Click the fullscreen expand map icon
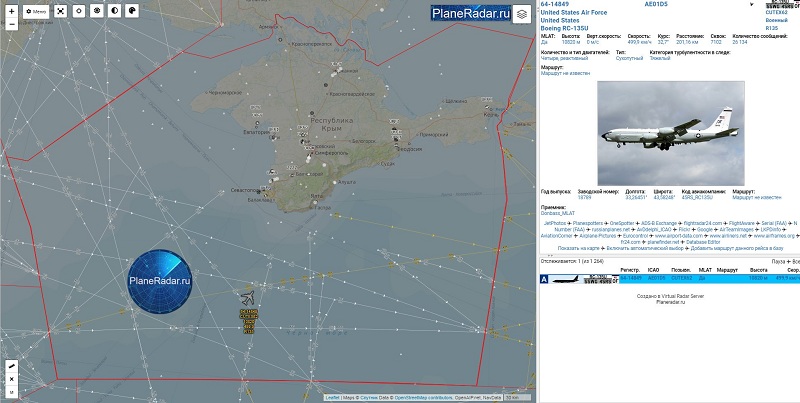The height and width of the screenshot is (403, 800). pyautogui.click(x=60, y=11)
